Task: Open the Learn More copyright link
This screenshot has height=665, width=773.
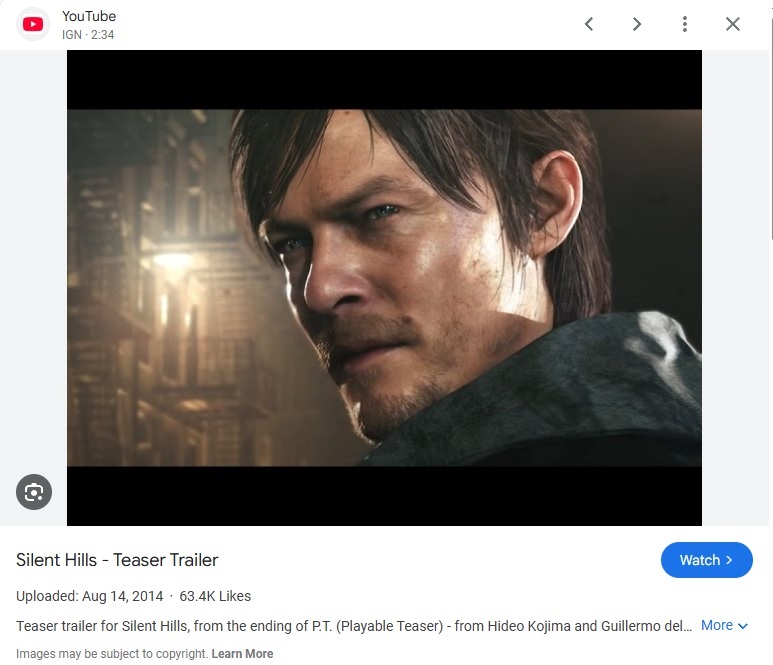Action: (242, 653)
